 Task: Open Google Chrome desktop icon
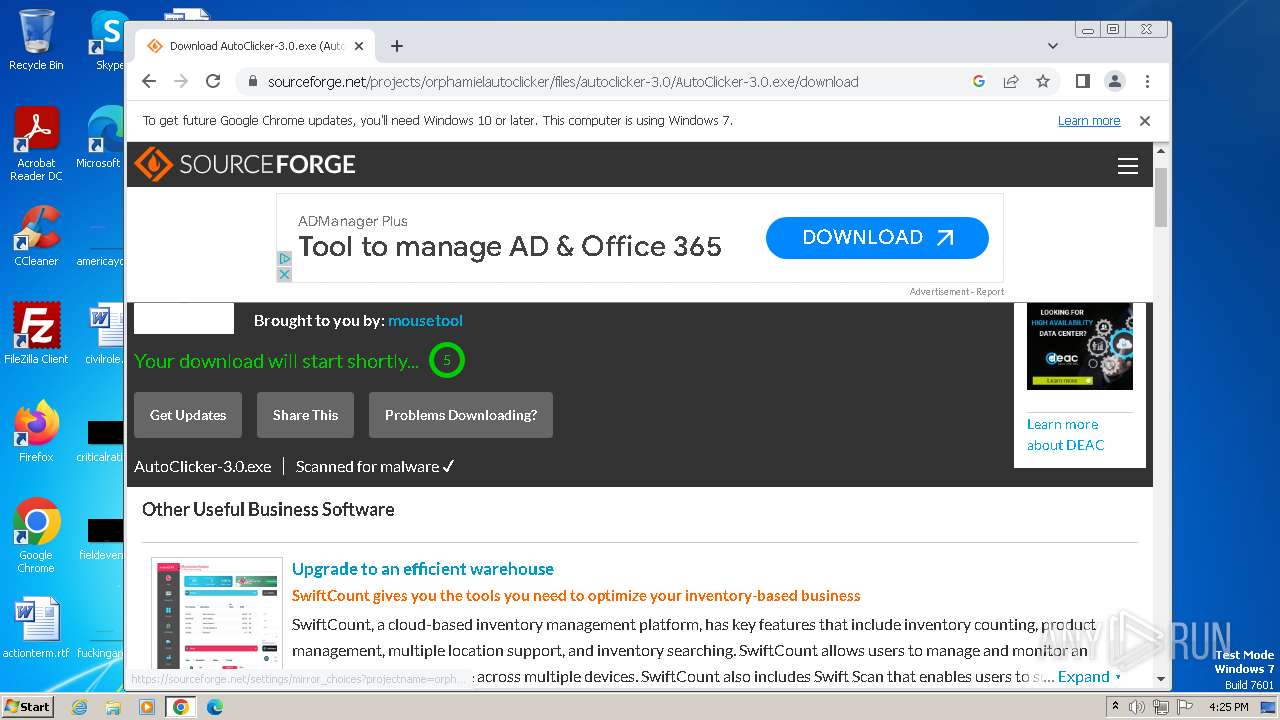(x=36, y=536)
